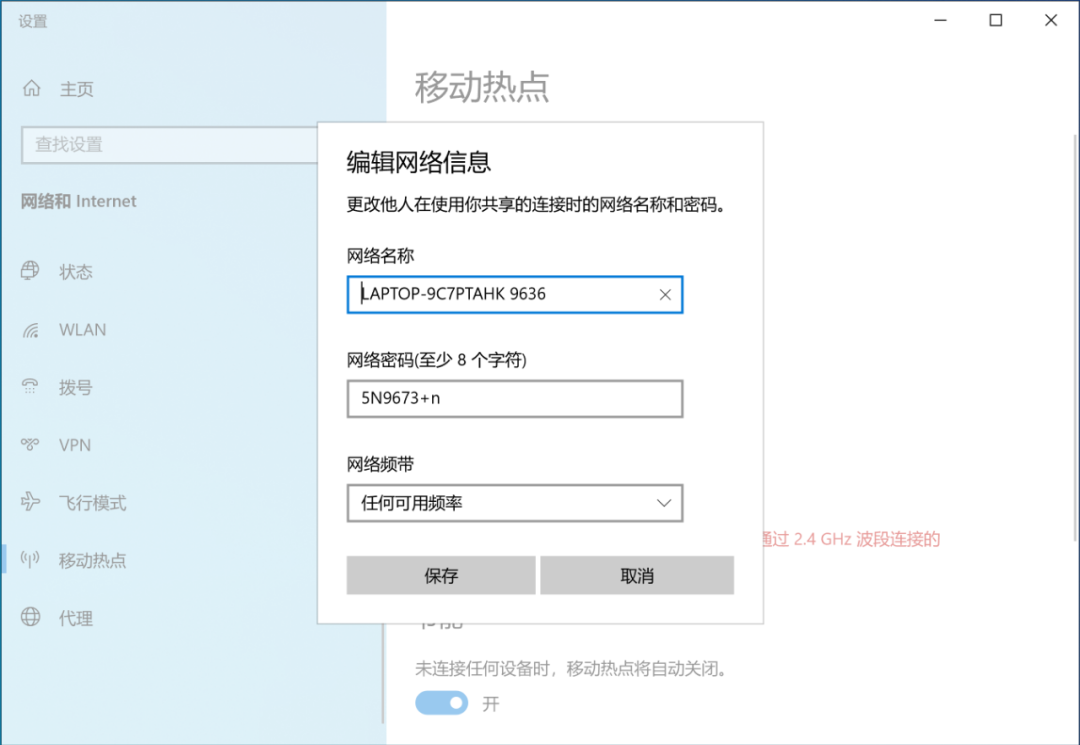The image size is (1080, 745).
Task: Click the 网络名称 input field
Action: point(515,295)
